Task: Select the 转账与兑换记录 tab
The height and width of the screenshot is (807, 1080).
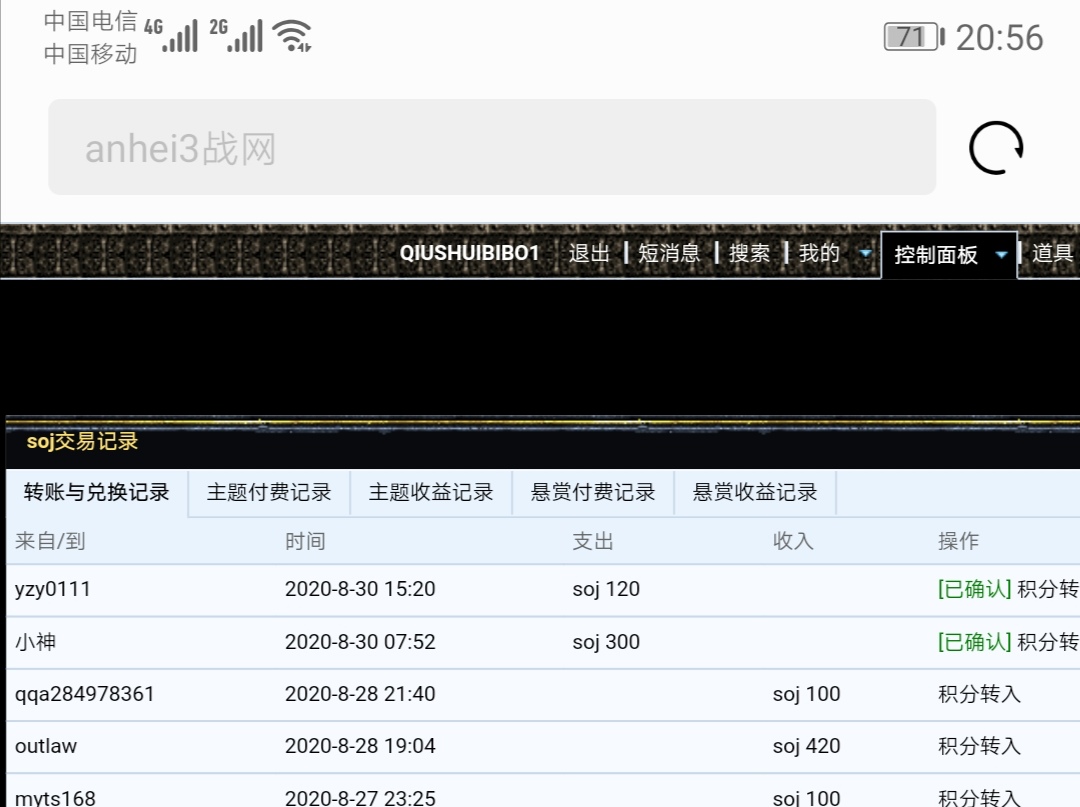Action: tap(97, 492)
